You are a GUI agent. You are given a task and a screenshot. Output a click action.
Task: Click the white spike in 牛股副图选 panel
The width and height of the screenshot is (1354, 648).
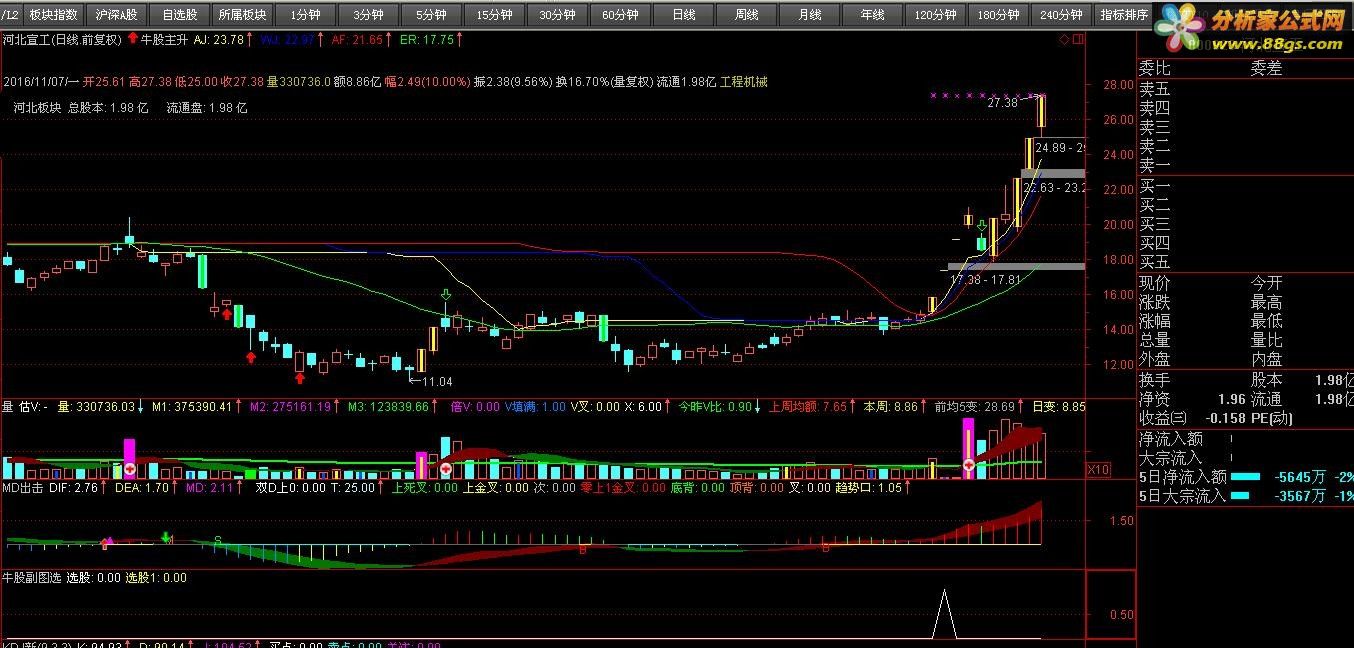pos(945,613)
